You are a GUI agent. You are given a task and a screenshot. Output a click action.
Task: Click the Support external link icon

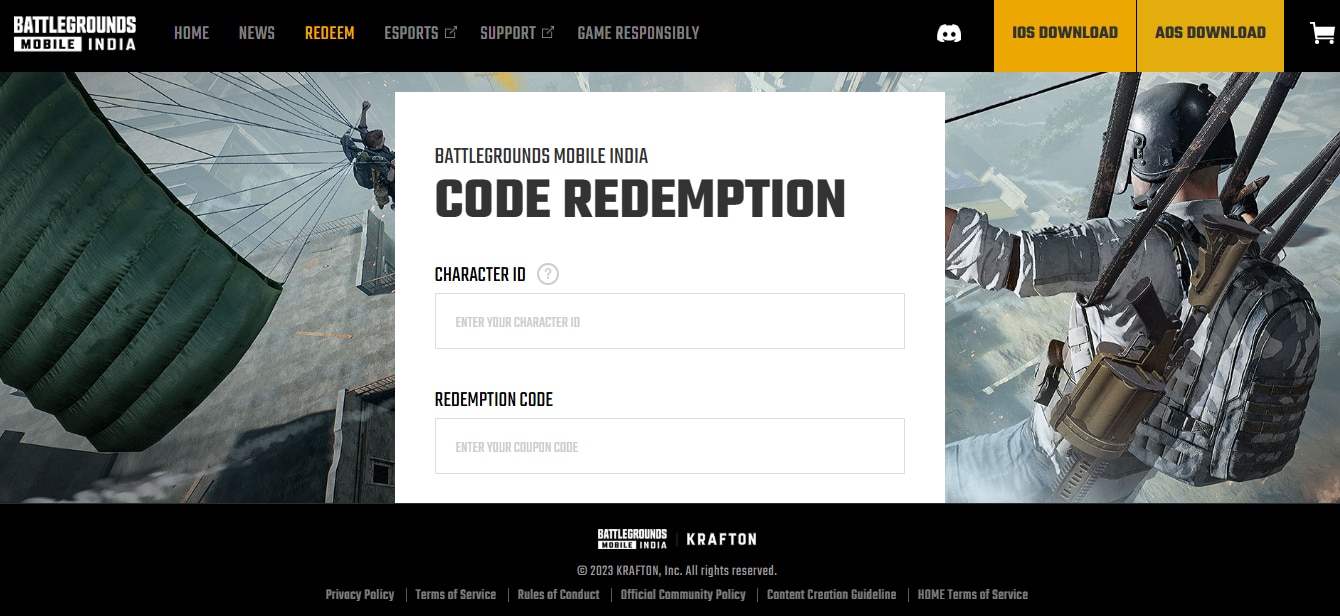click(x=547, y=32)
